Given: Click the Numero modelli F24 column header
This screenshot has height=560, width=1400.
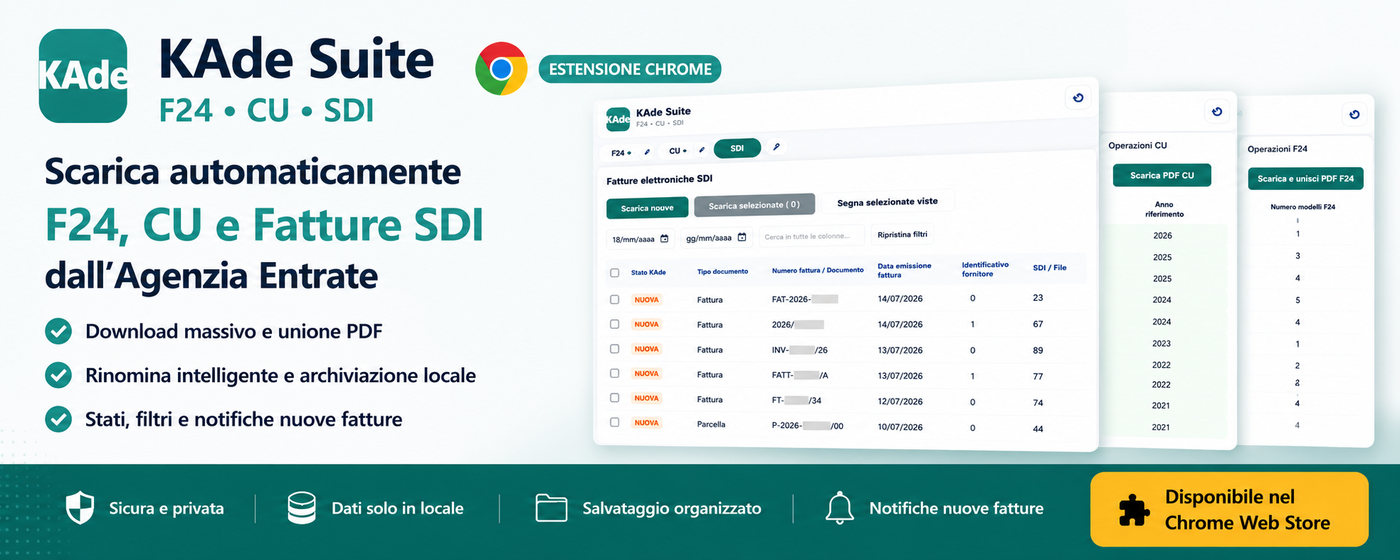Looking at the screenshot, I should click(x=1304, y=207).
